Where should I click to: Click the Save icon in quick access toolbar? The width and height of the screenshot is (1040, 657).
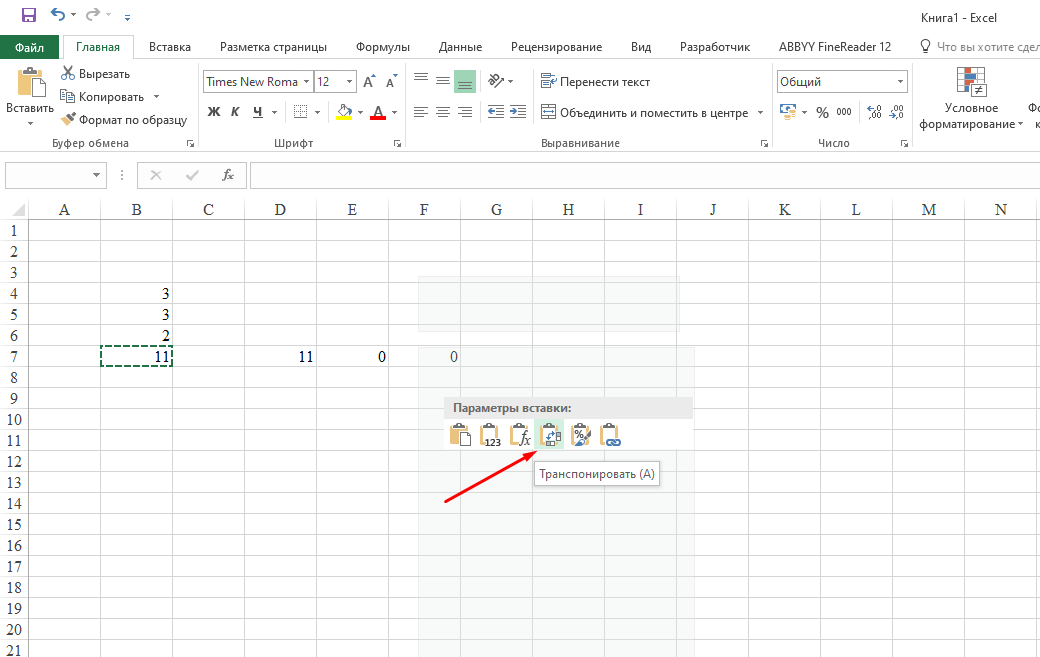click(29, 15)
